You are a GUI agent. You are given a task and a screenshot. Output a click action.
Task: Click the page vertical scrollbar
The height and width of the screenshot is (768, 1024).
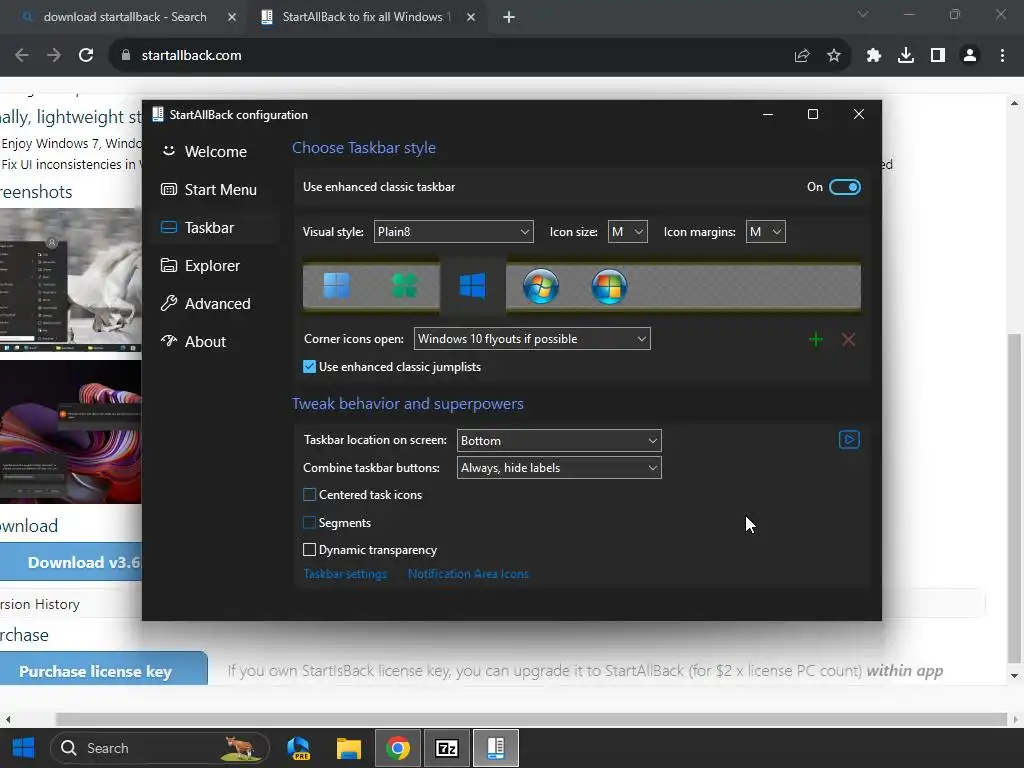(x=1014, y=496)
